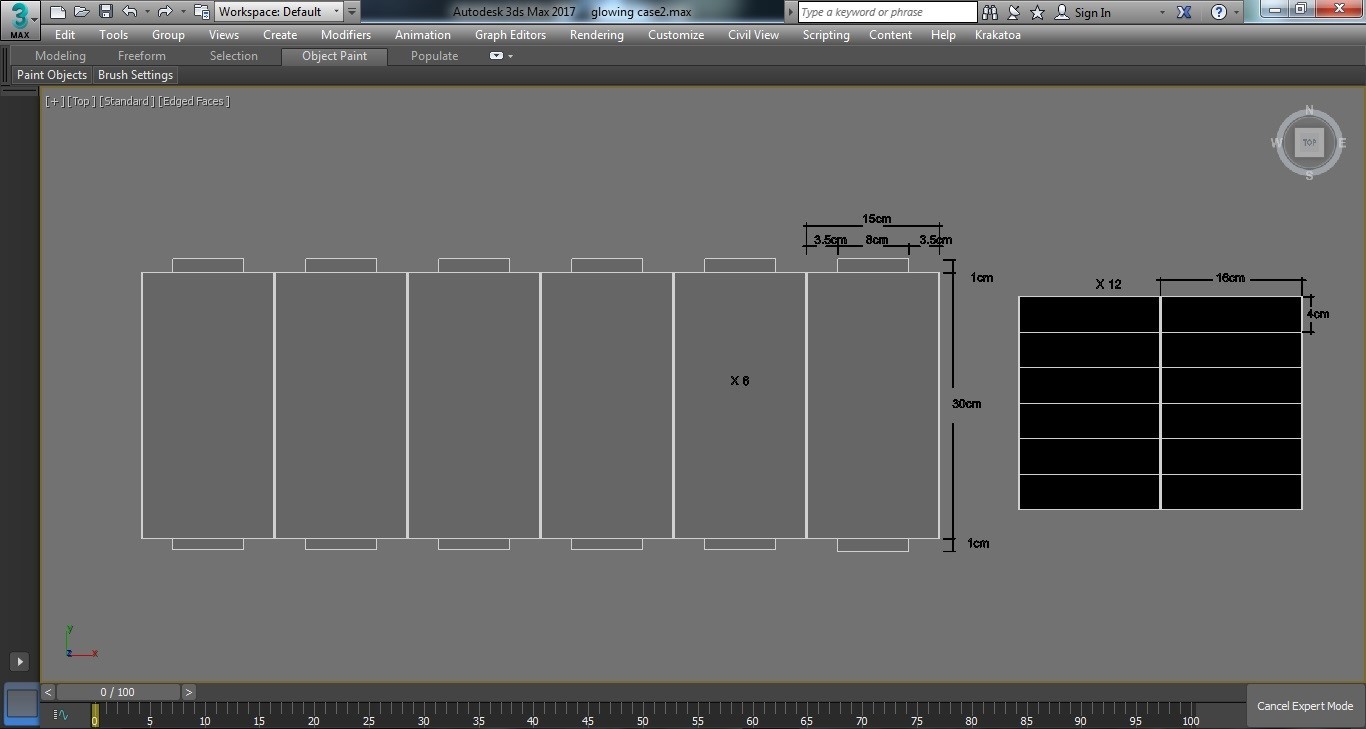This screenshot has width=1366, height=729.
Task: Step to previous frame on time slider
Action: (x=48, y=692)
